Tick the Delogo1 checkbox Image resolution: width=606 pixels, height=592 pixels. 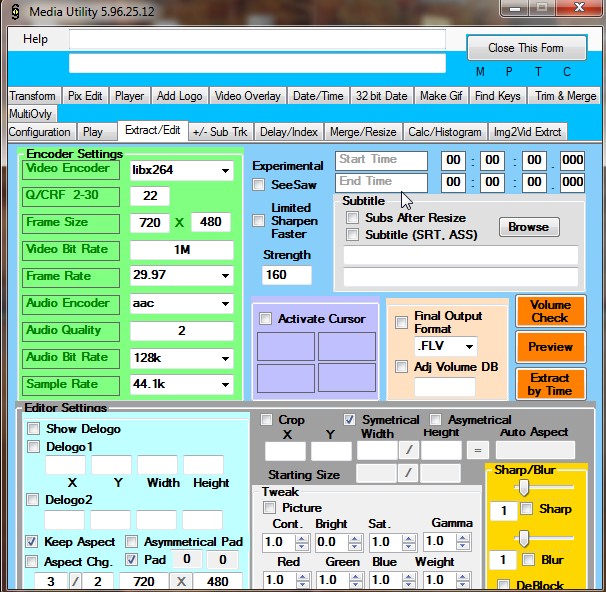pyautogui.click(x=34, y=446)
